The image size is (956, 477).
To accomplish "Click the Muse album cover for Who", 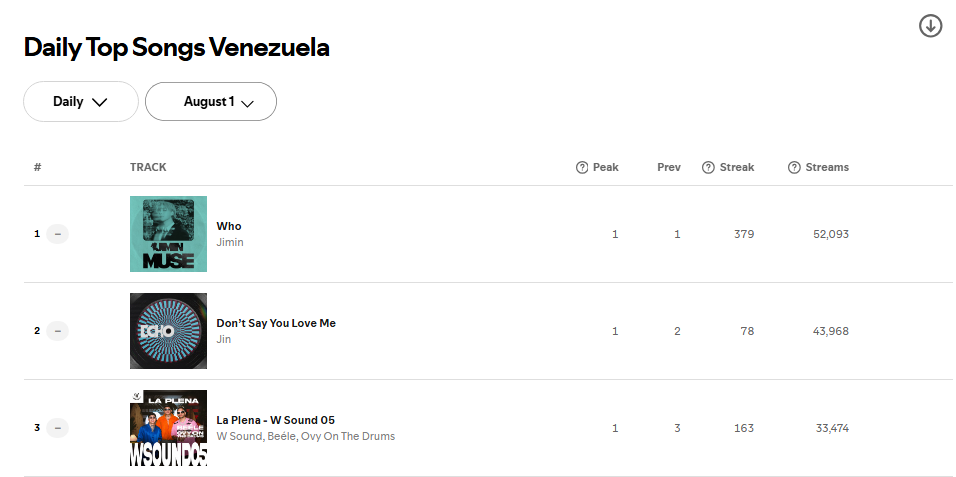I will 168,234.
